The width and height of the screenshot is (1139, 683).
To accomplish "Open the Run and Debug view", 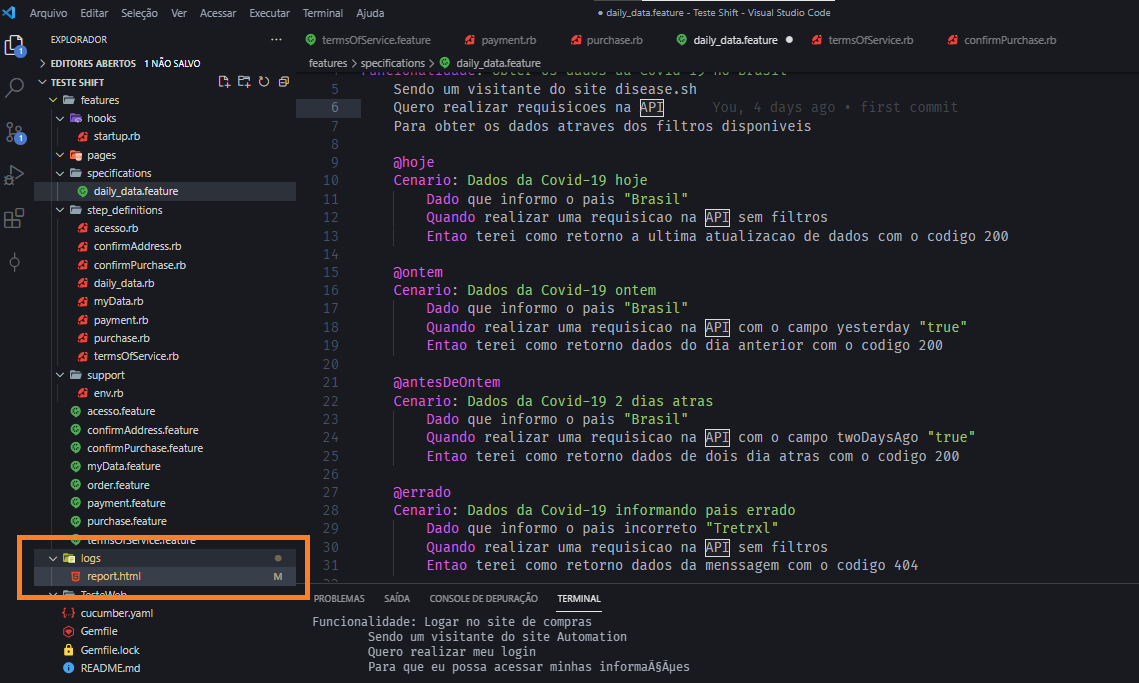I will [x=15, y=175].
